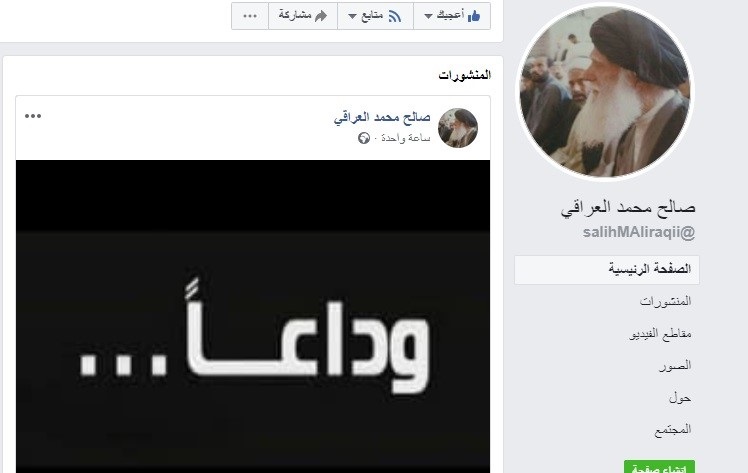Open المجتمع community section
Viewport: 748px width, 473px height.
673,430
